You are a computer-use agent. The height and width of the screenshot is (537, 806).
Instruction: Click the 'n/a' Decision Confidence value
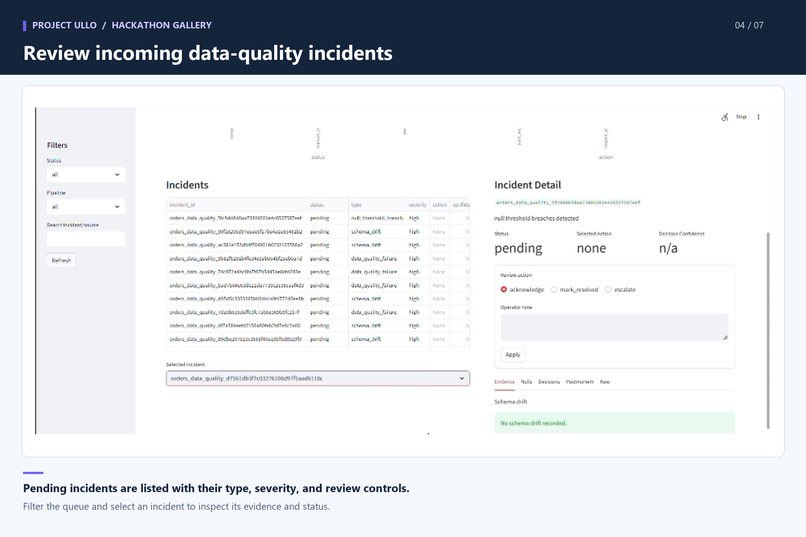click(668, 248)
